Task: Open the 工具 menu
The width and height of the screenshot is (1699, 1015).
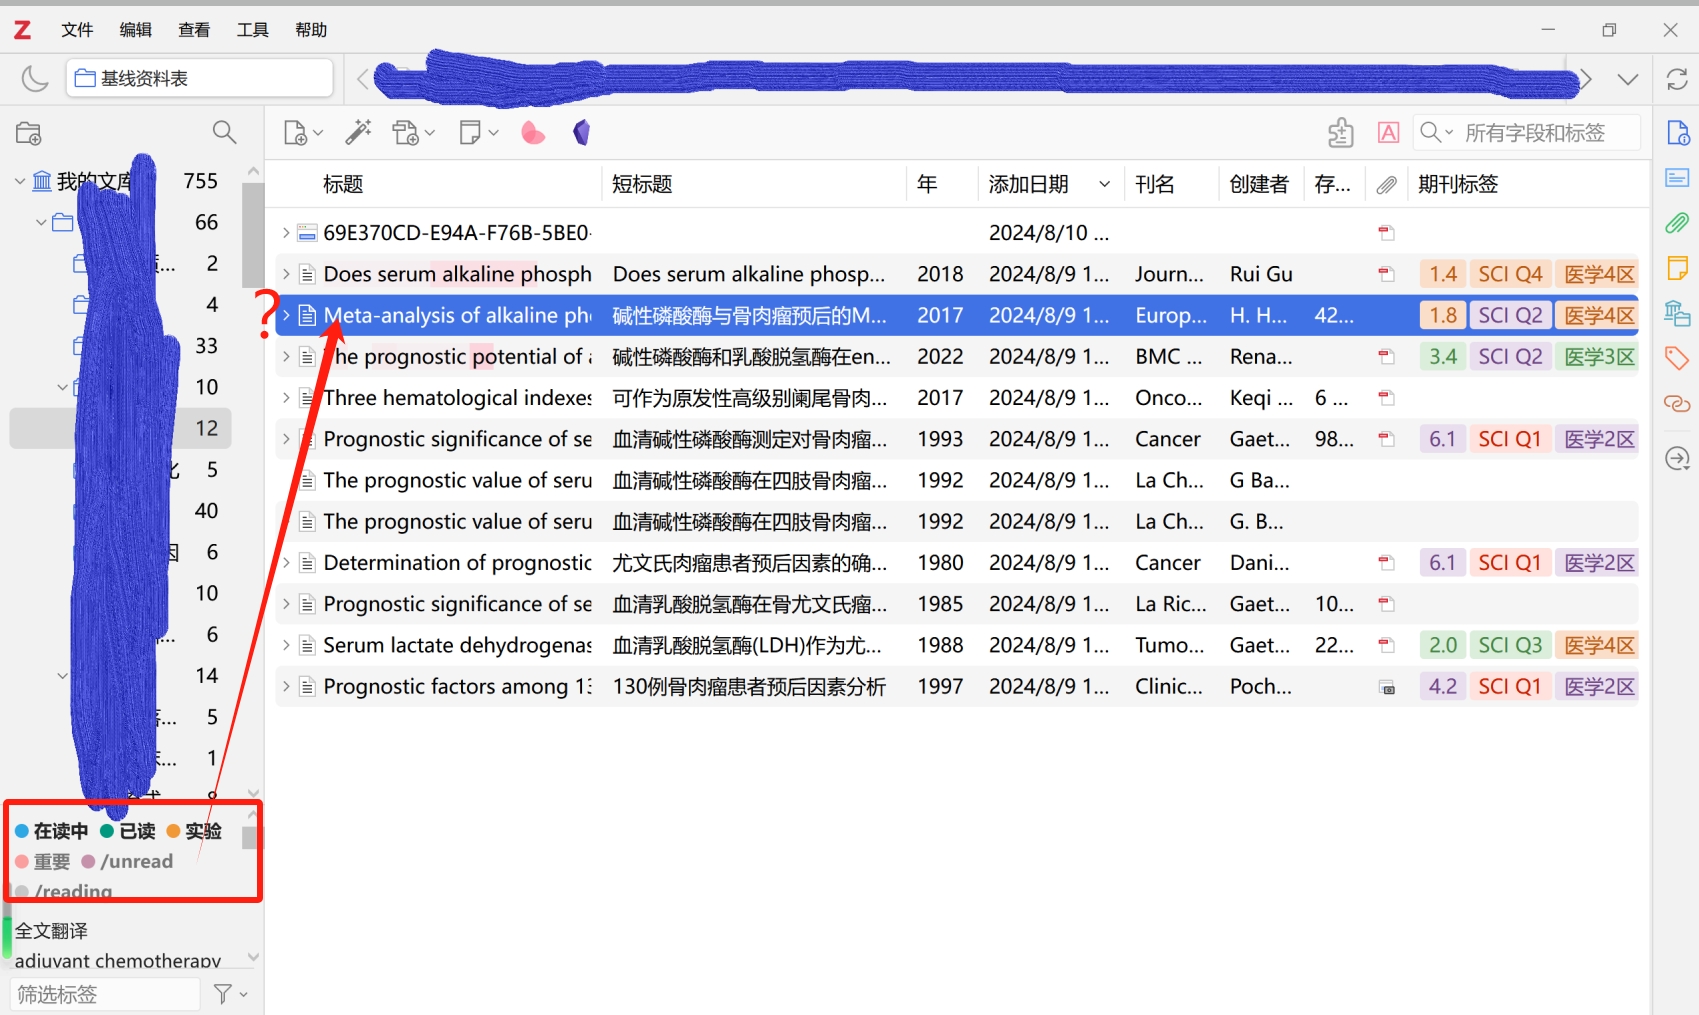Action: coord(252,30)
